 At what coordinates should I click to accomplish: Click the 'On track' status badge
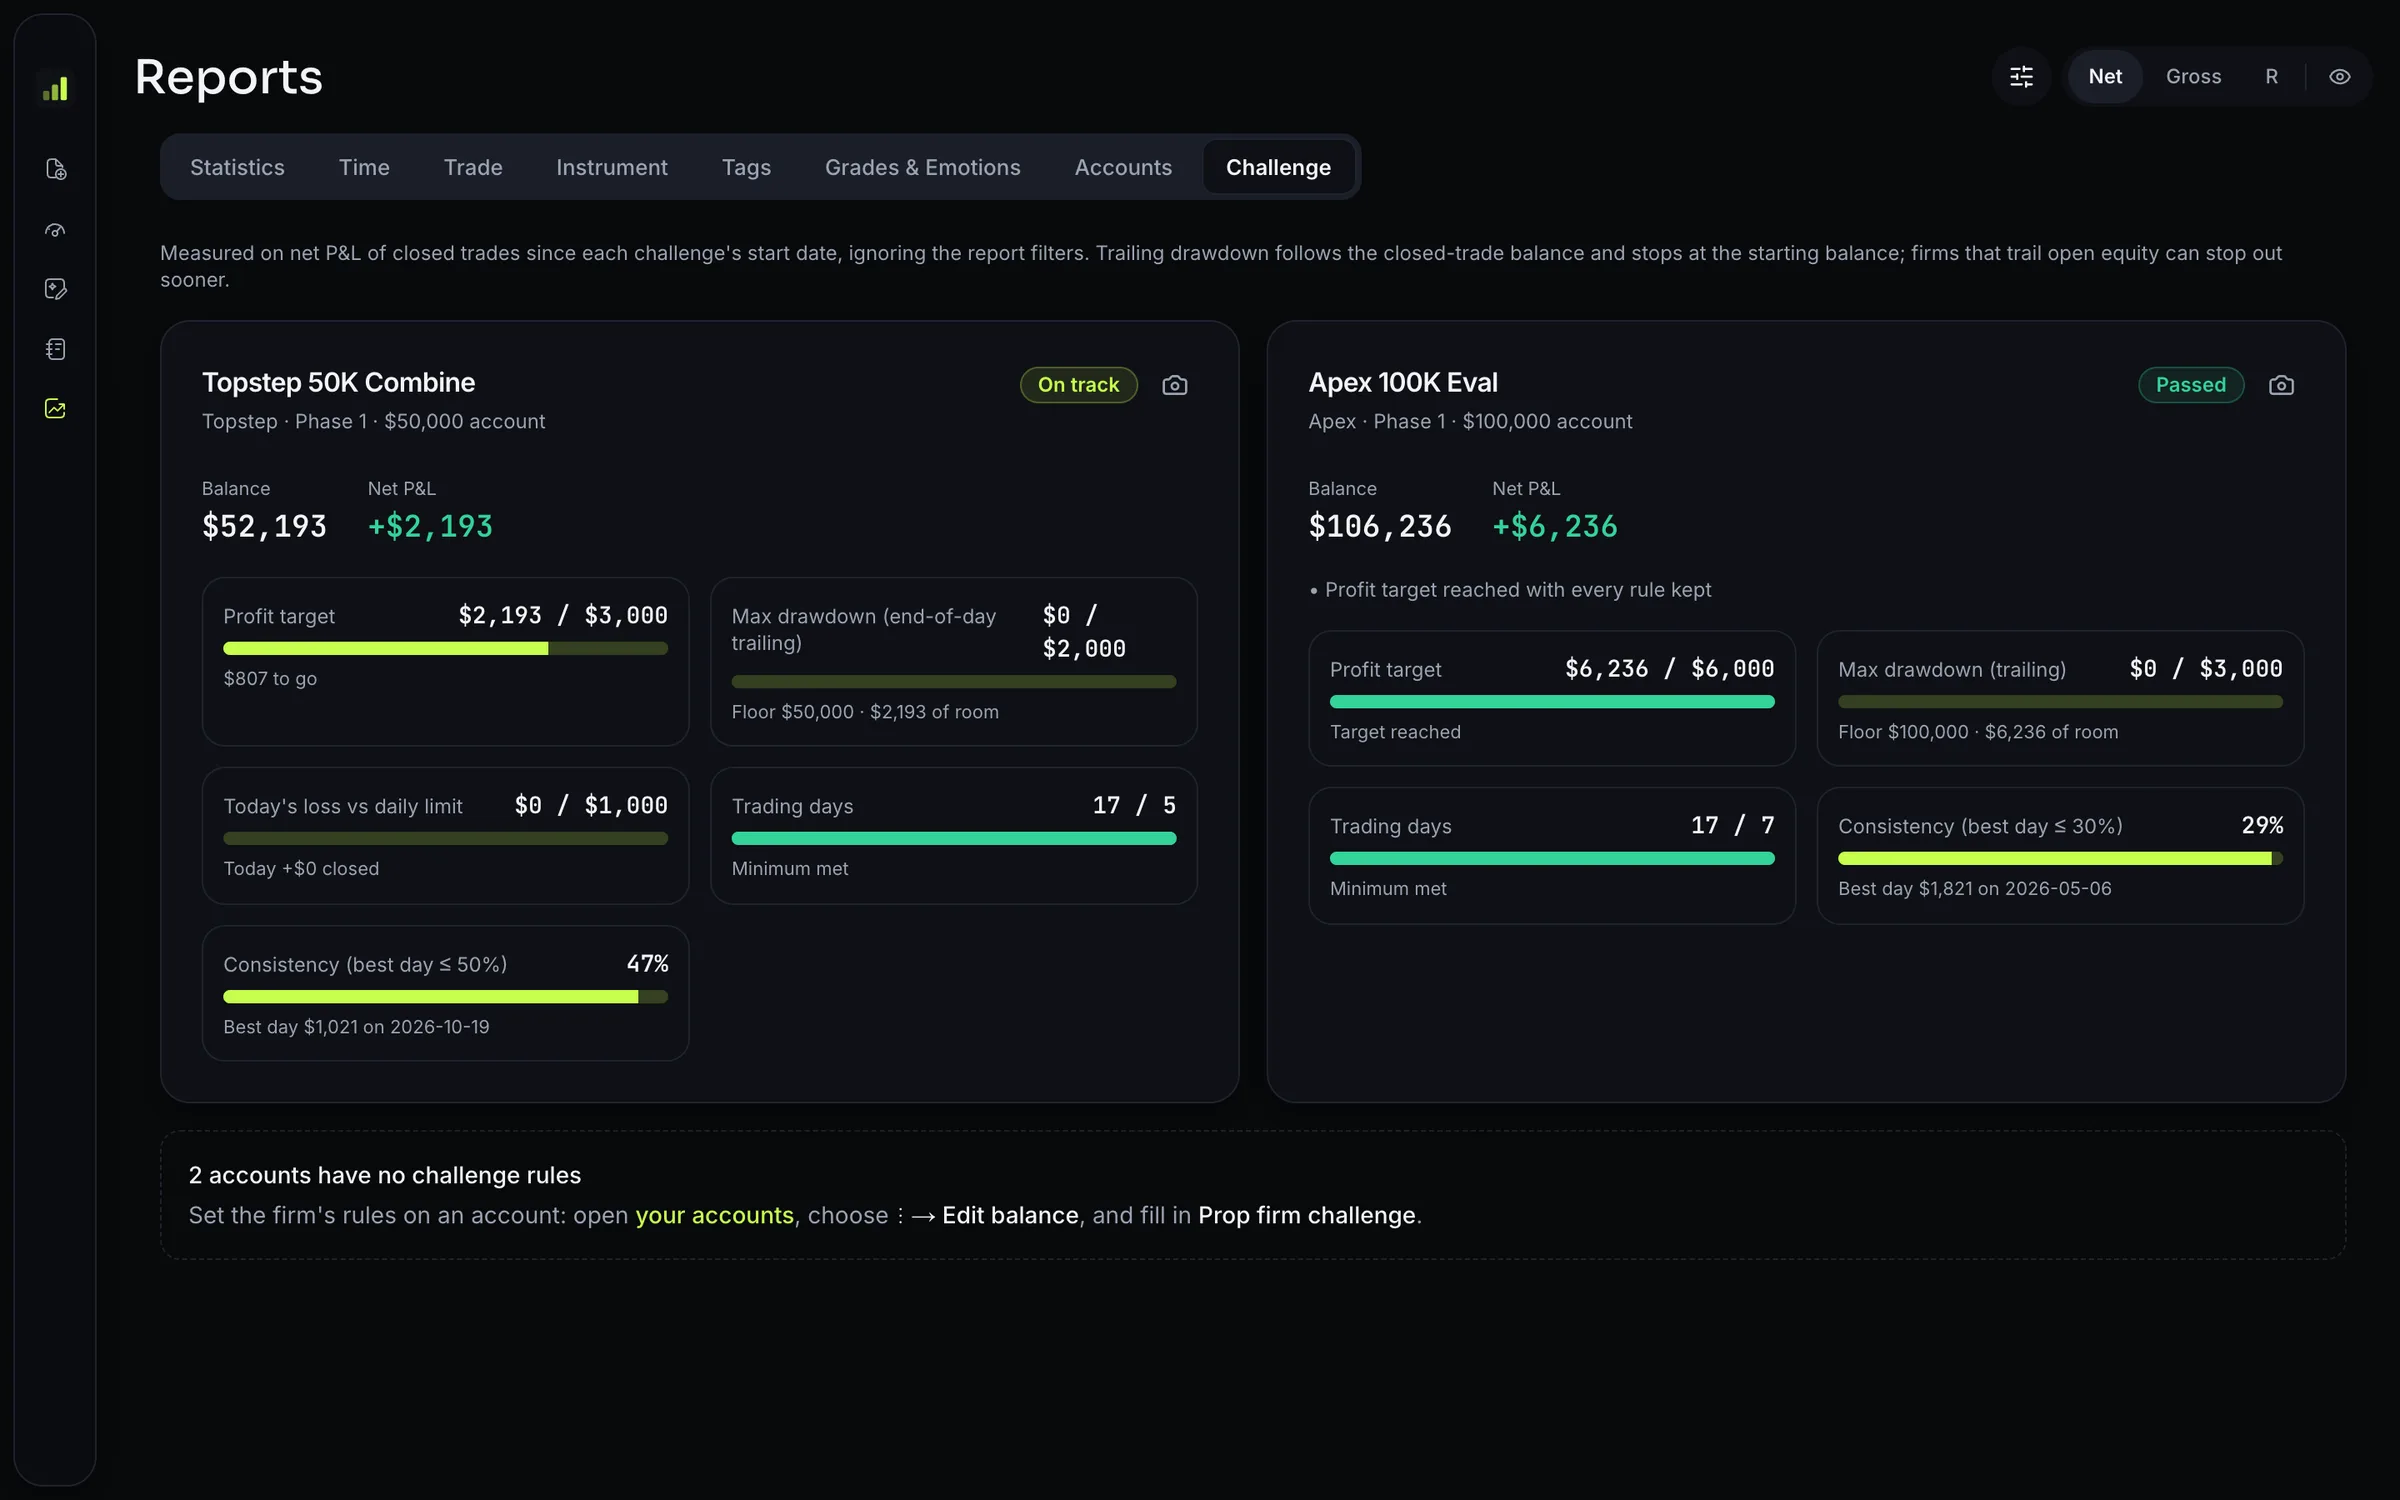pos(1078,385)
